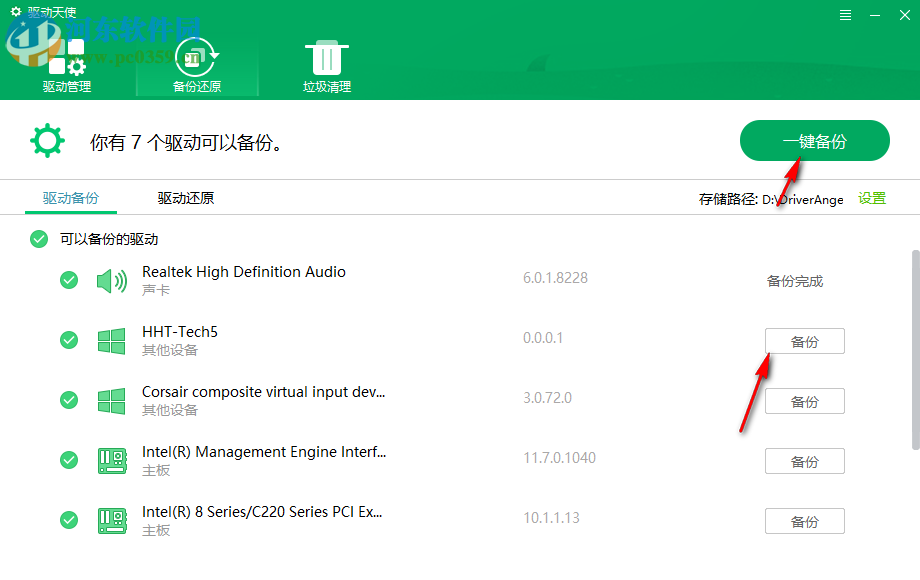Toggle selection for Corsair composite virtual input device
The height and width of the screenshot is (580, 920).
(x=69, y=400)
